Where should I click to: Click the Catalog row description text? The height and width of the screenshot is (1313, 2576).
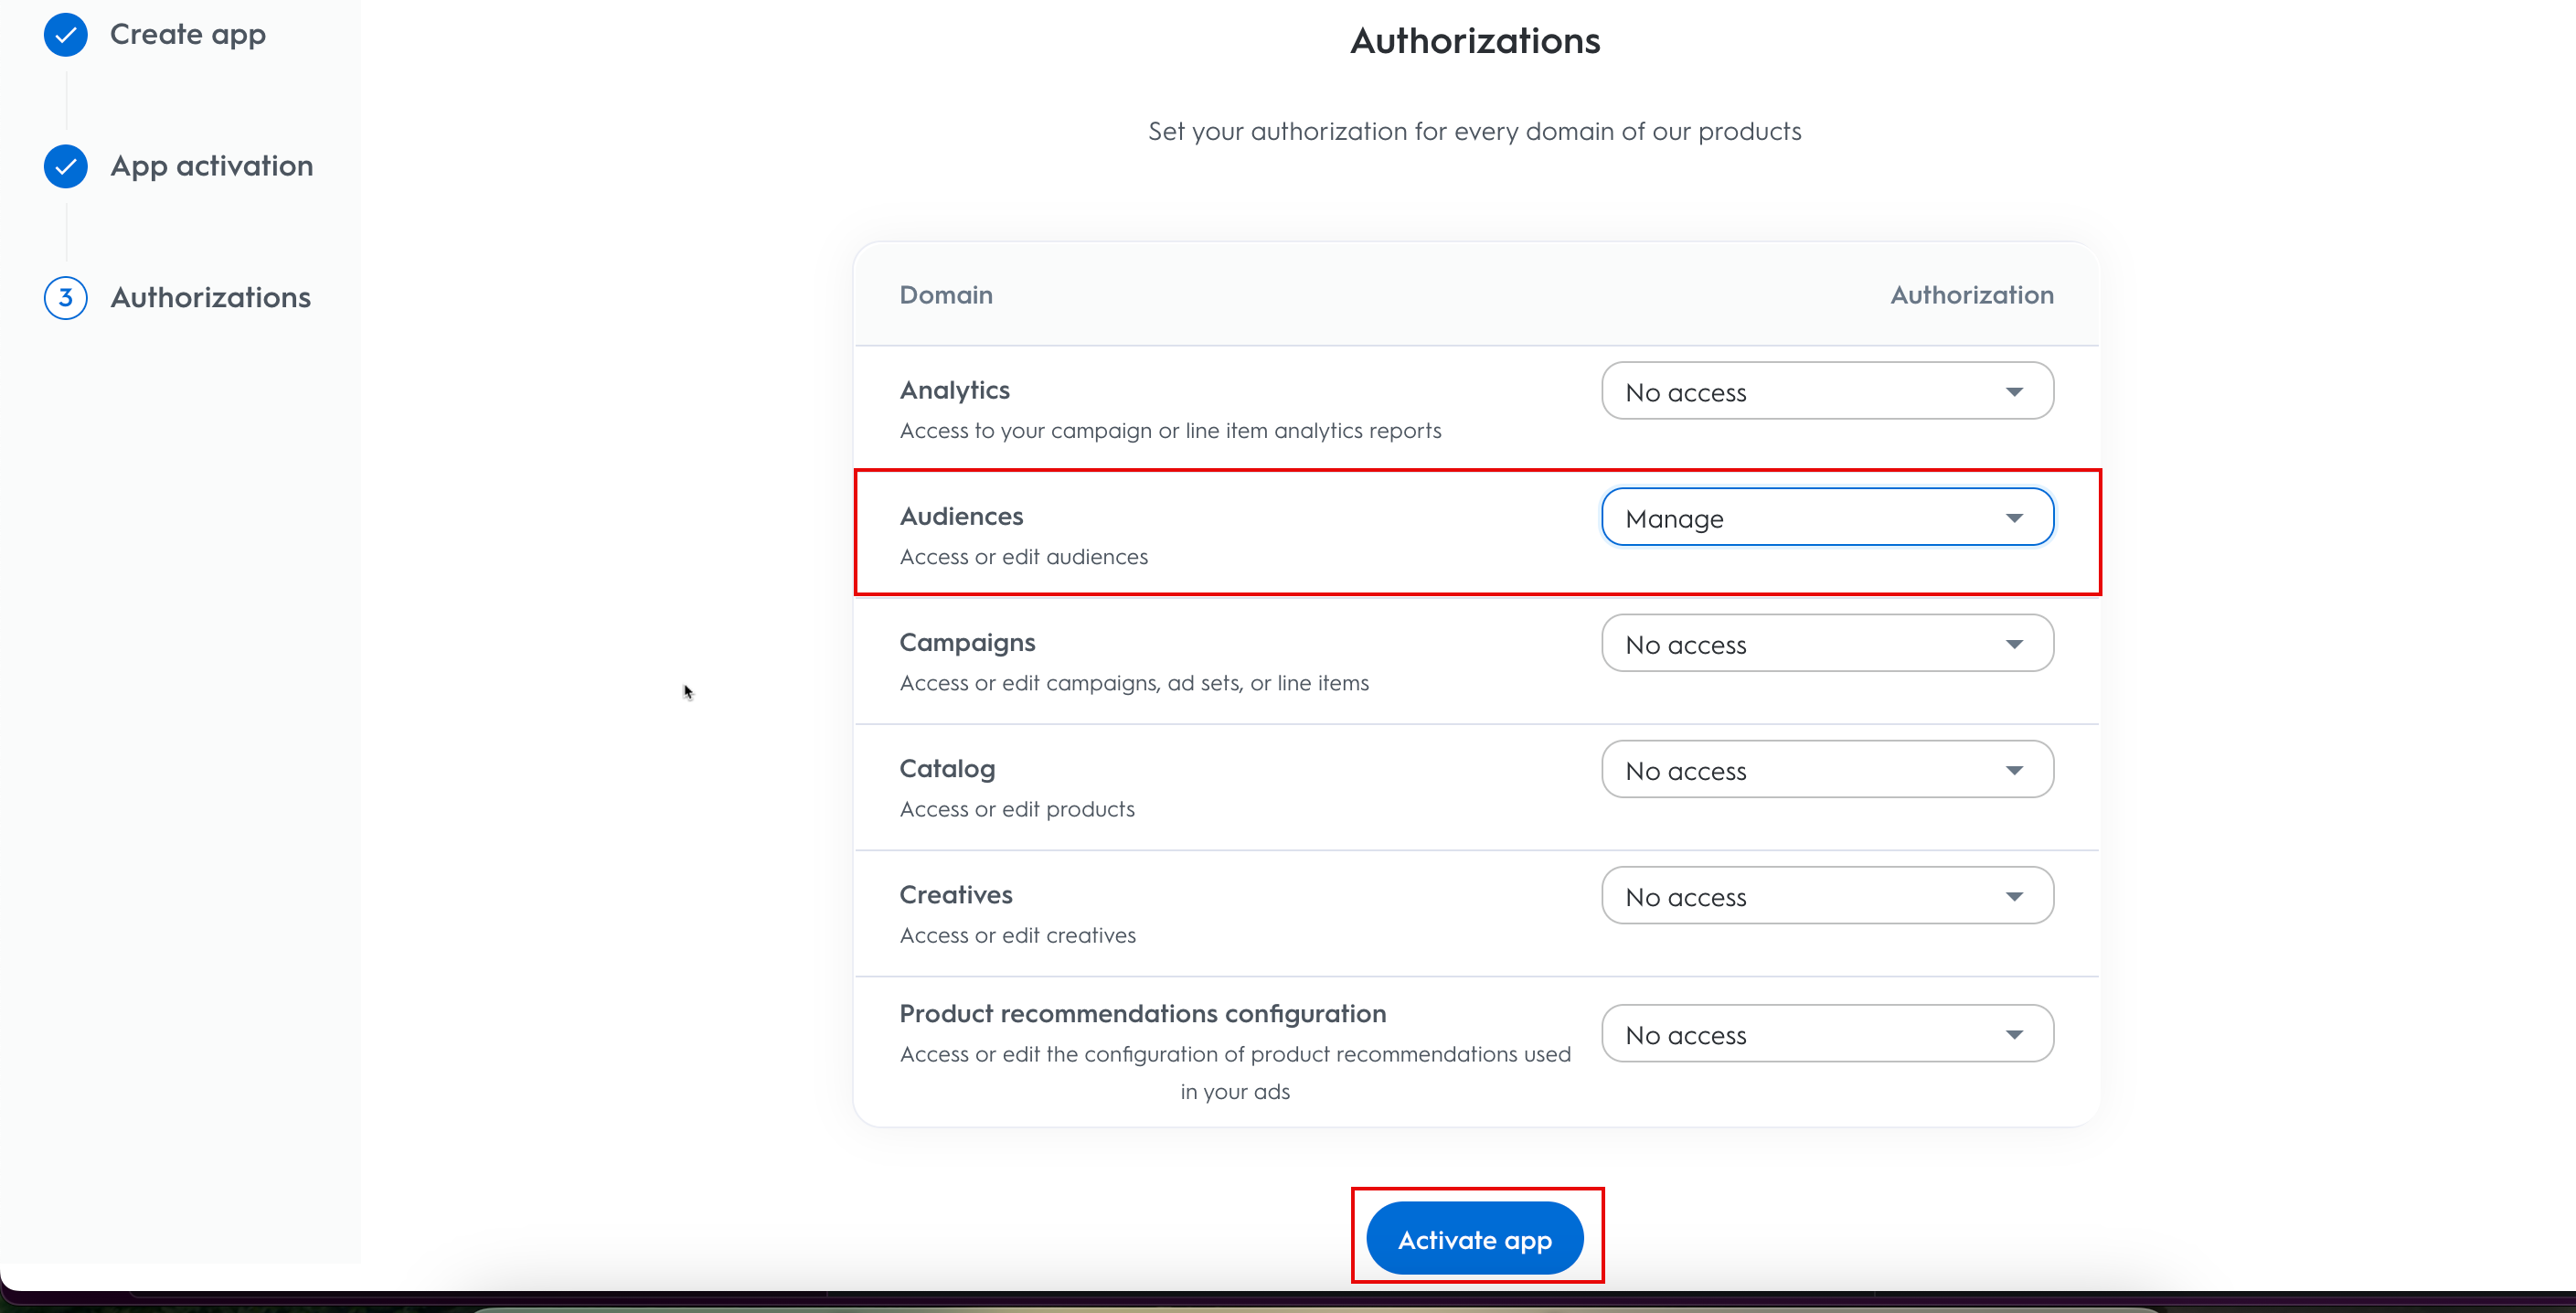(x=1017, y=809)
